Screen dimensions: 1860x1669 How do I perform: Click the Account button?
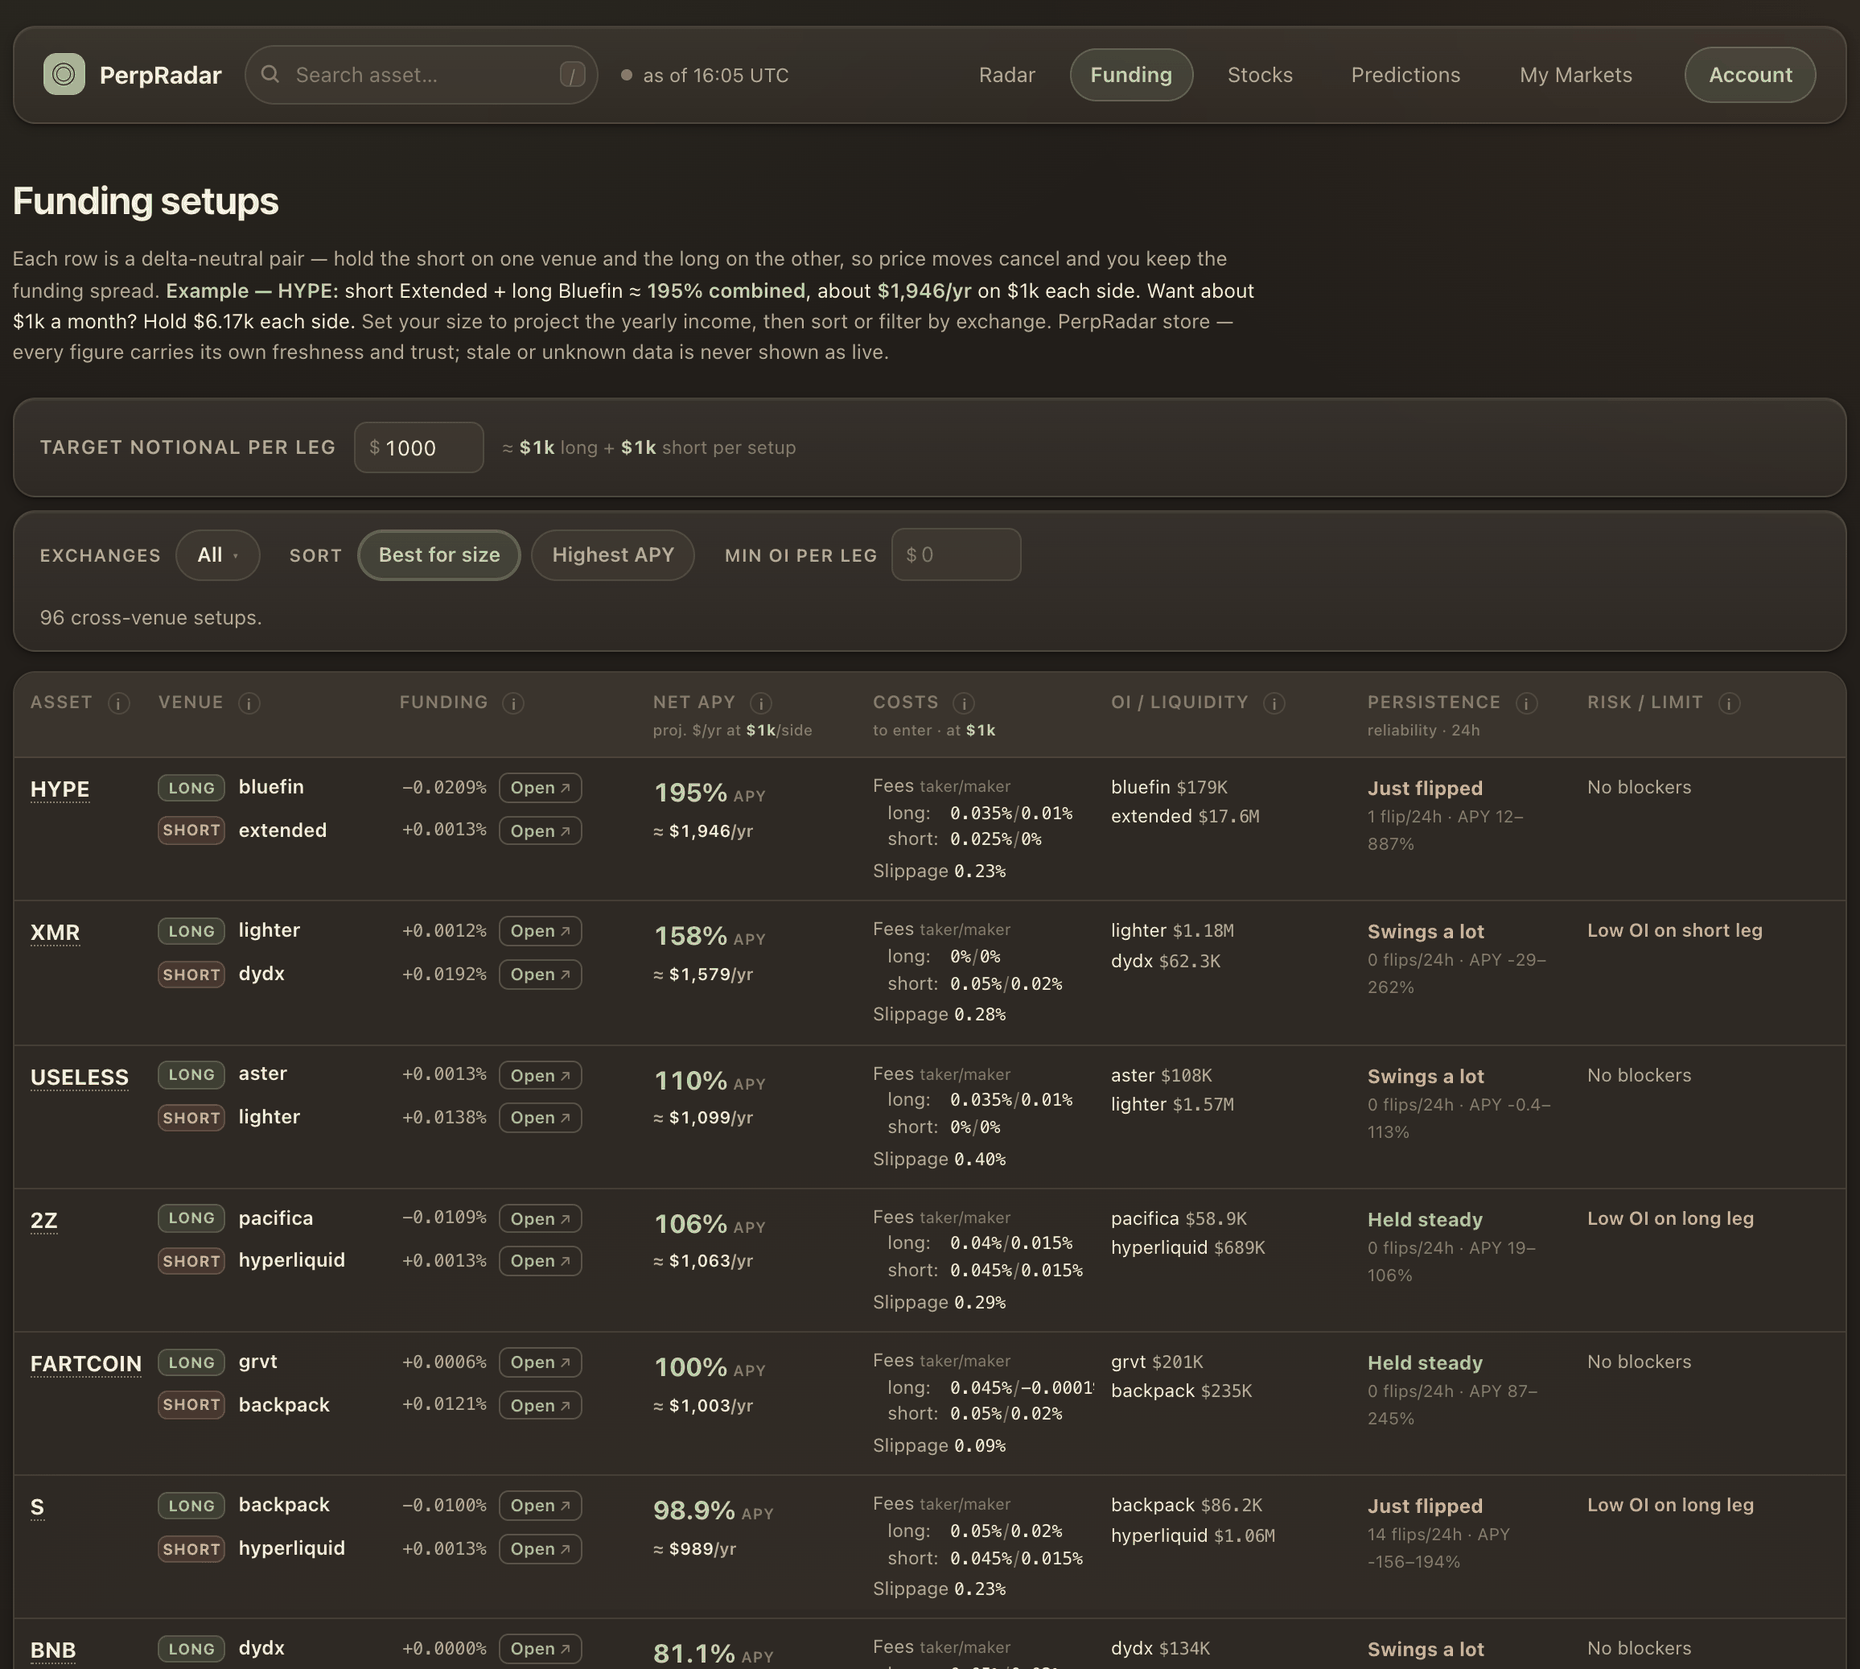point(1750,75)
